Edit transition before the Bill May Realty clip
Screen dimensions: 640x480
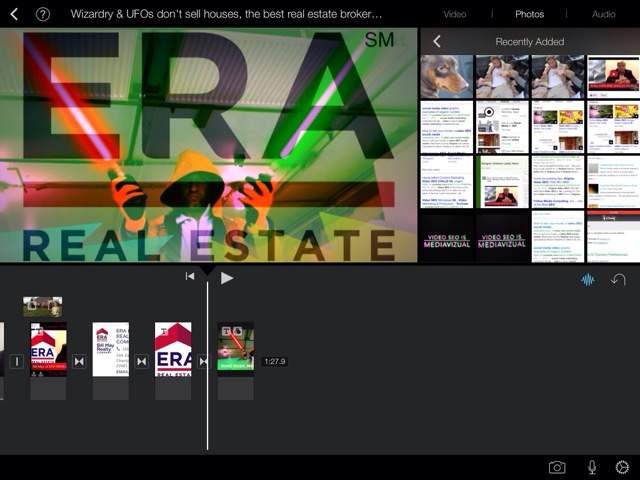pyautogui.click(x=79, y=361)
